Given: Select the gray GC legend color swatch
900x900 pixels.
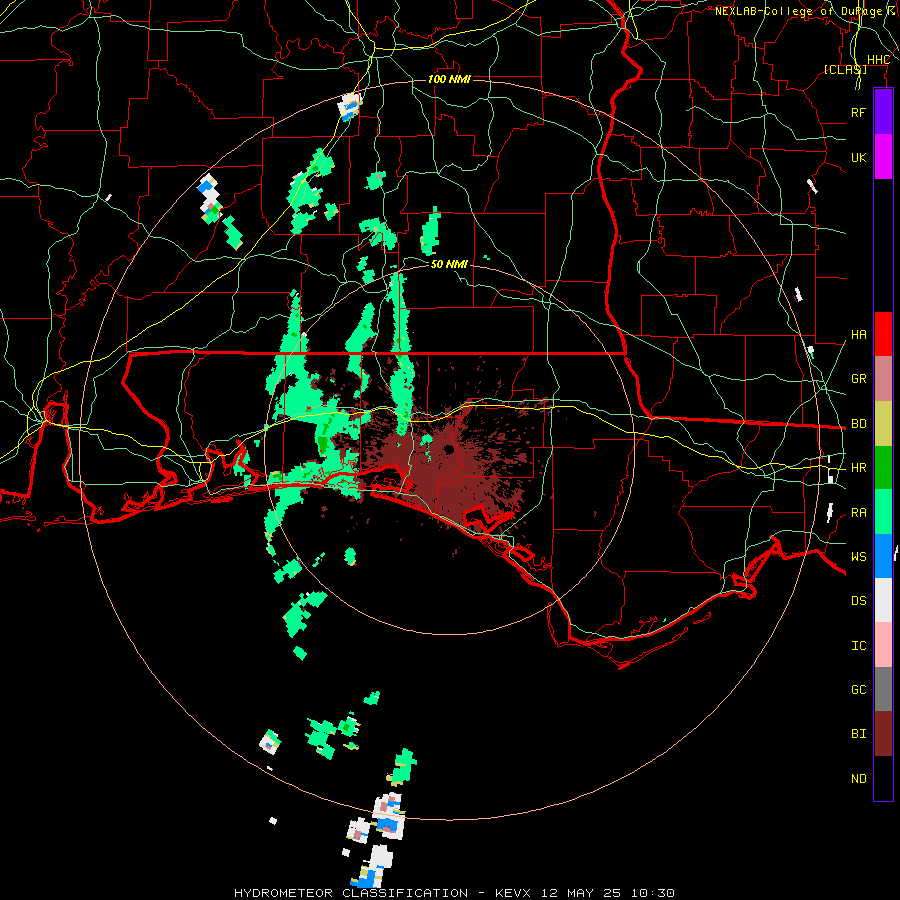Looking at the screenshot, I should point(883,689).
